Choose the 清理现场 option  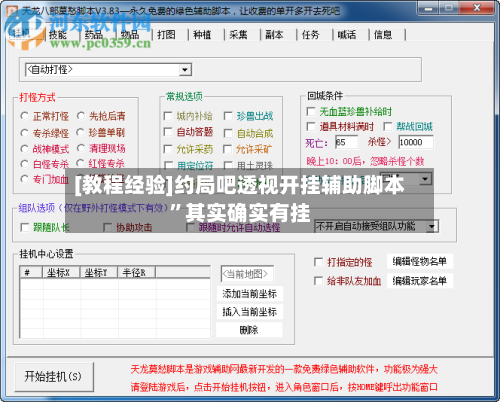point(81,148)
